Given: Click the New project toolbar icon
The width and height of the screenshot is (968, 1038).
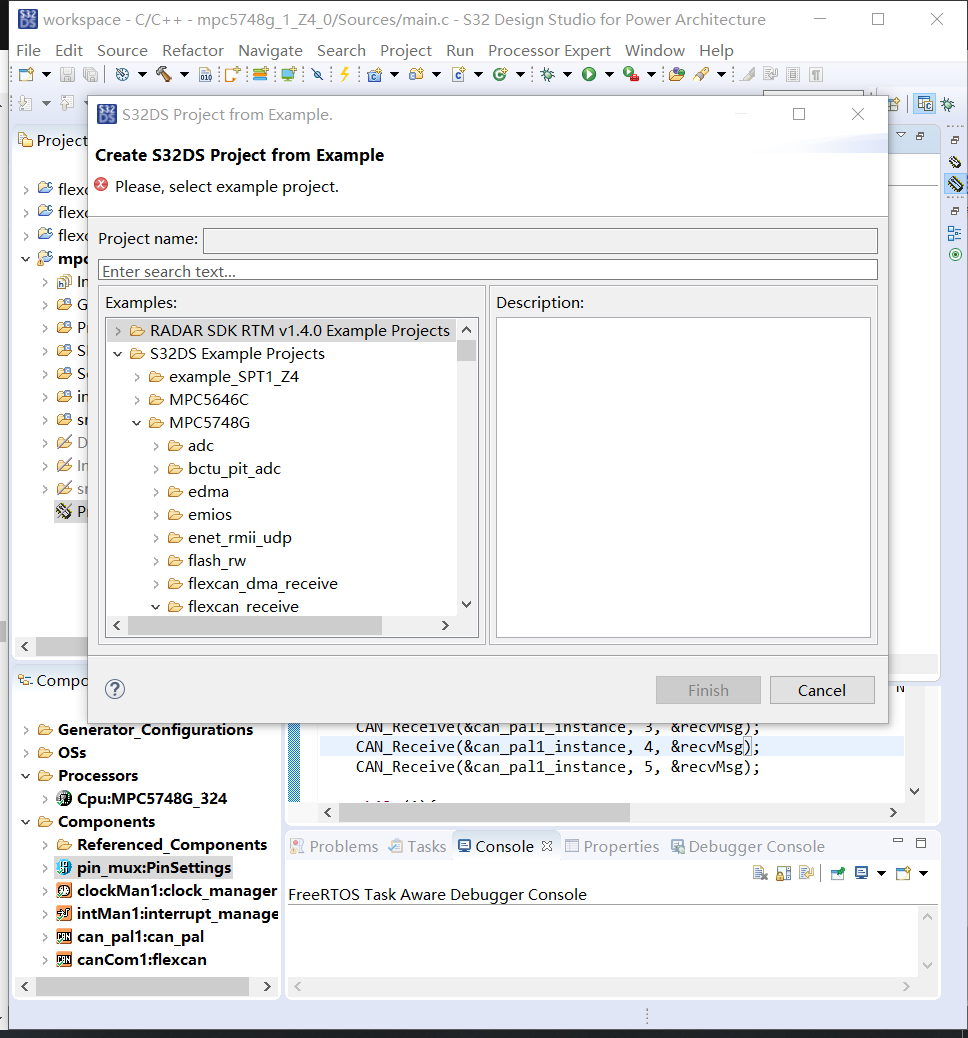Looking at the screenshot, I should click(26, 74).
